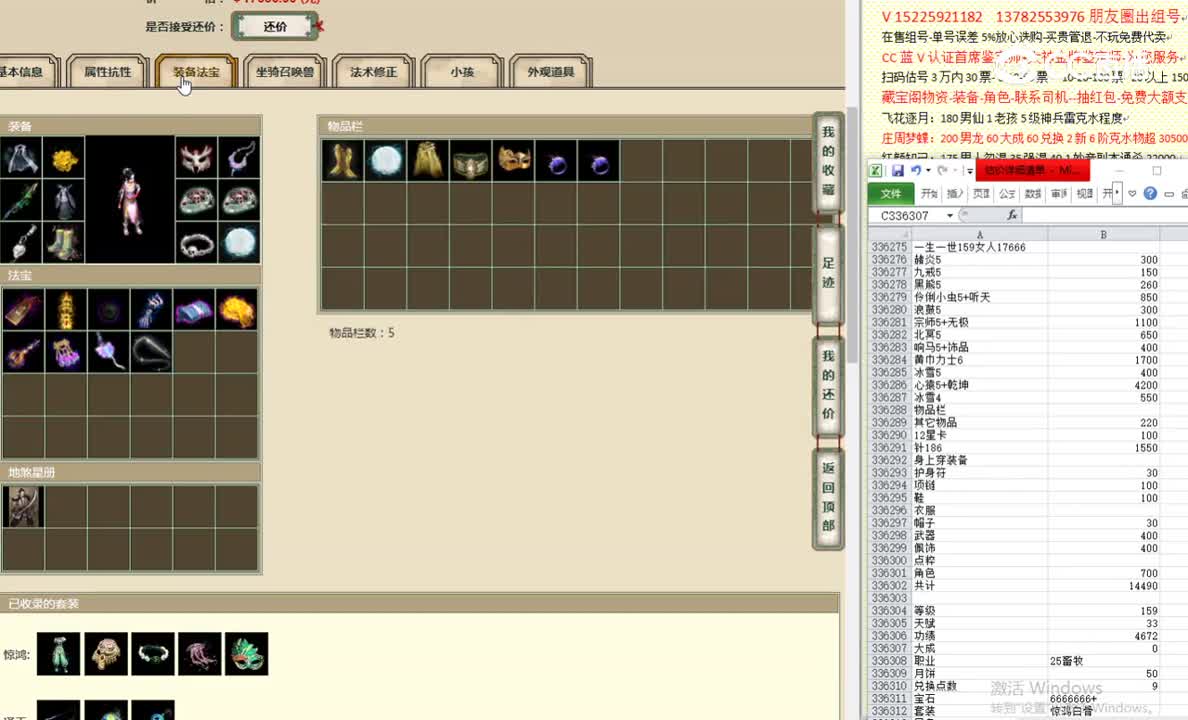Click the Redo icon in Excel
1188x720 pixels.
(941, 171)
